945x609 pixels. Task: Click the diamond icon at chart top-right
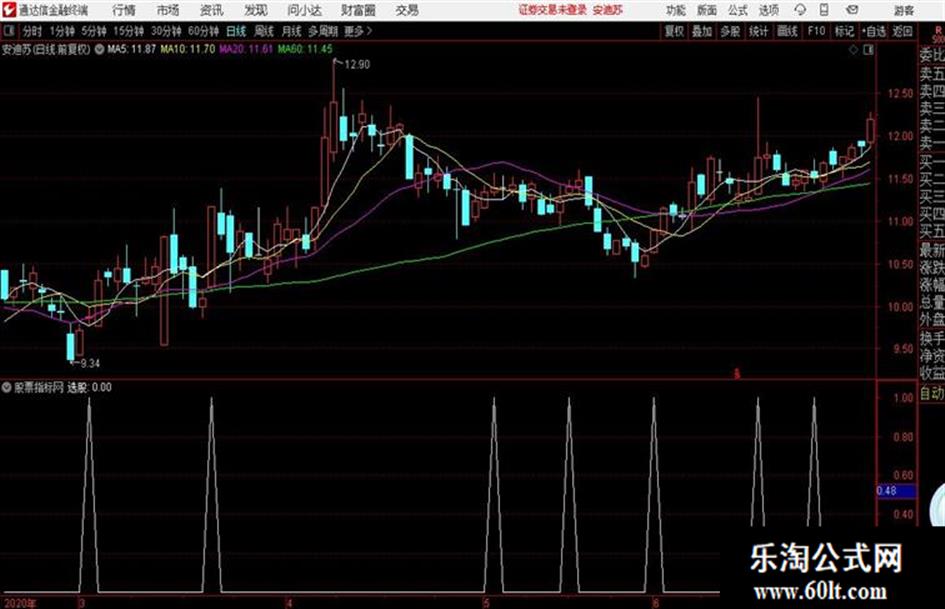[x=853, y=50]
